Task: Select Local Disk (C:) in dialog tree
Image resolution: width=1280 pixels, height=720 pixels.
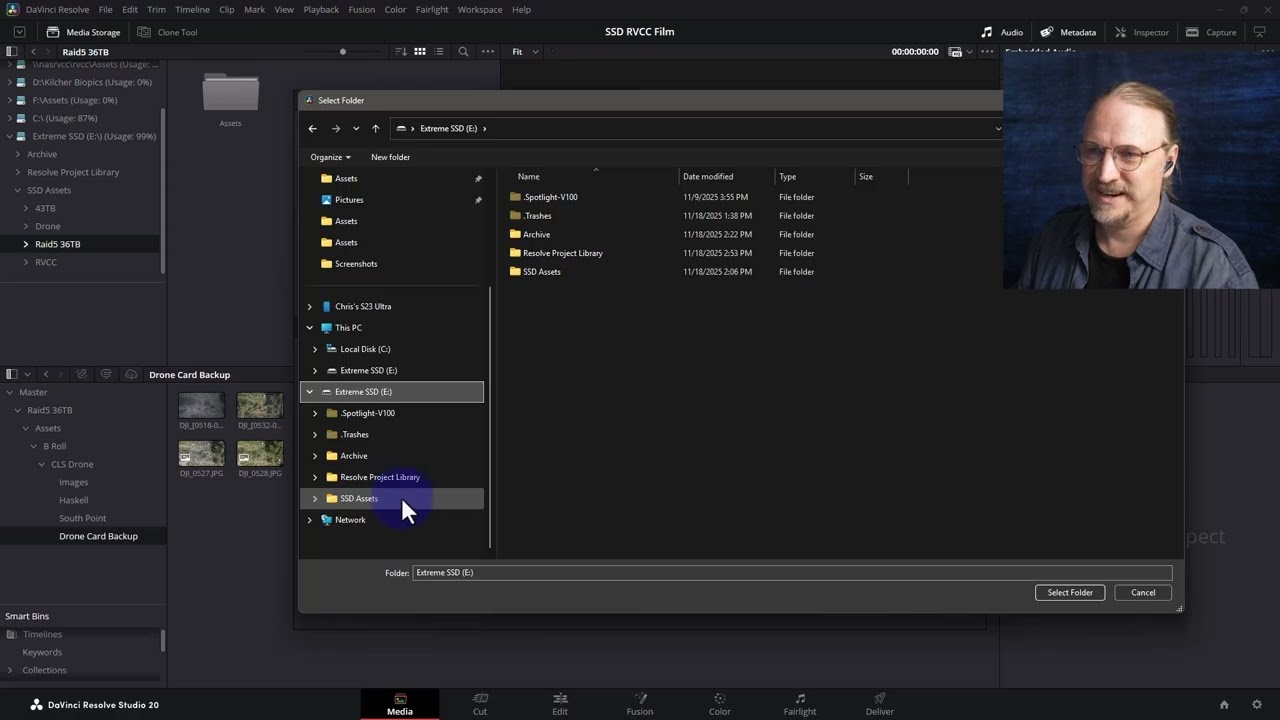Action: [x=365, y=349]
